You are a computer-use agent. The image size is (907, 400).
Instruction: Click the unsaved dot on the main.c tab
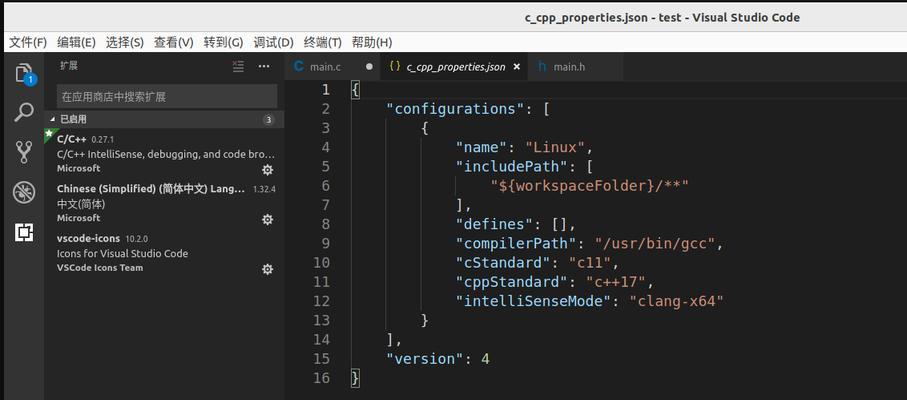coord(369,66)
